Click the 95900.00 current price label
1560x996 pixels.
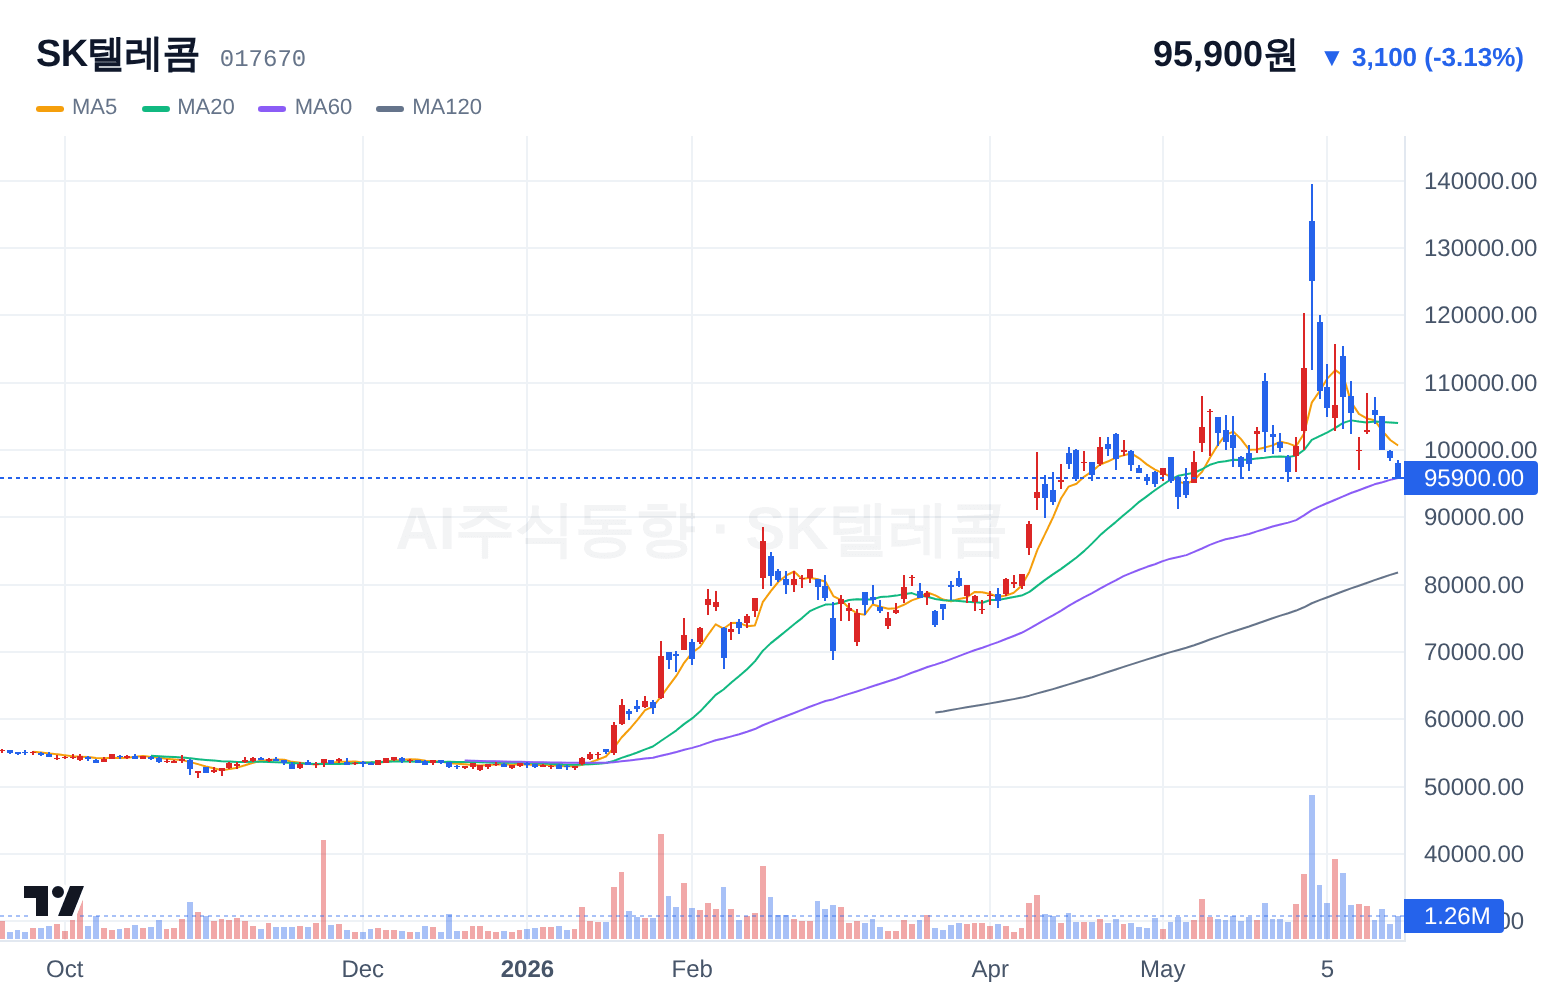(x=1473, y=478)
